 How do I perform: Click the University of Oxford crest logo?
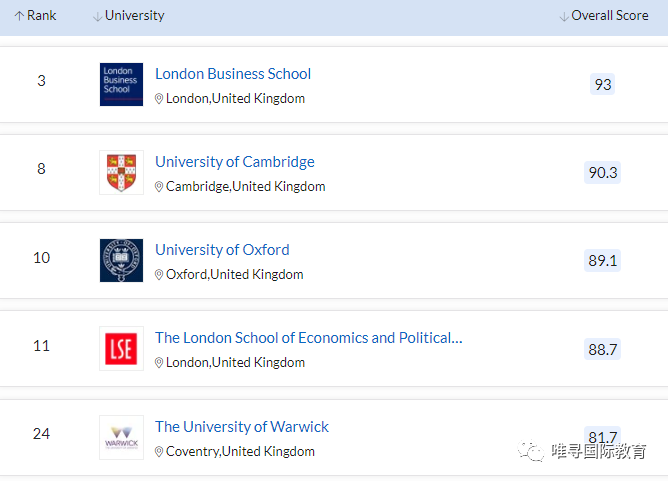tap(121, 260)
